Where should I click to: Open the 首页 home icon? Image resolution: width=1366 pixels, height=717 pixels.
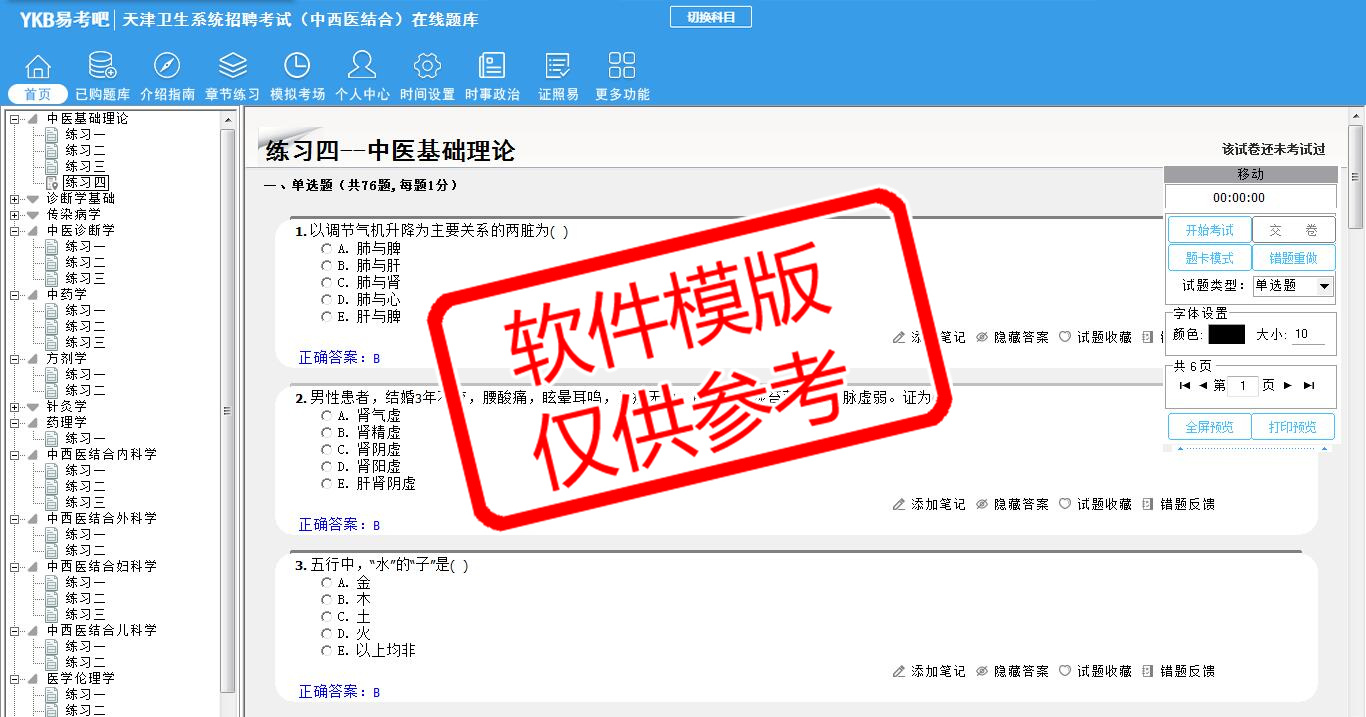(x=38, y=67)
